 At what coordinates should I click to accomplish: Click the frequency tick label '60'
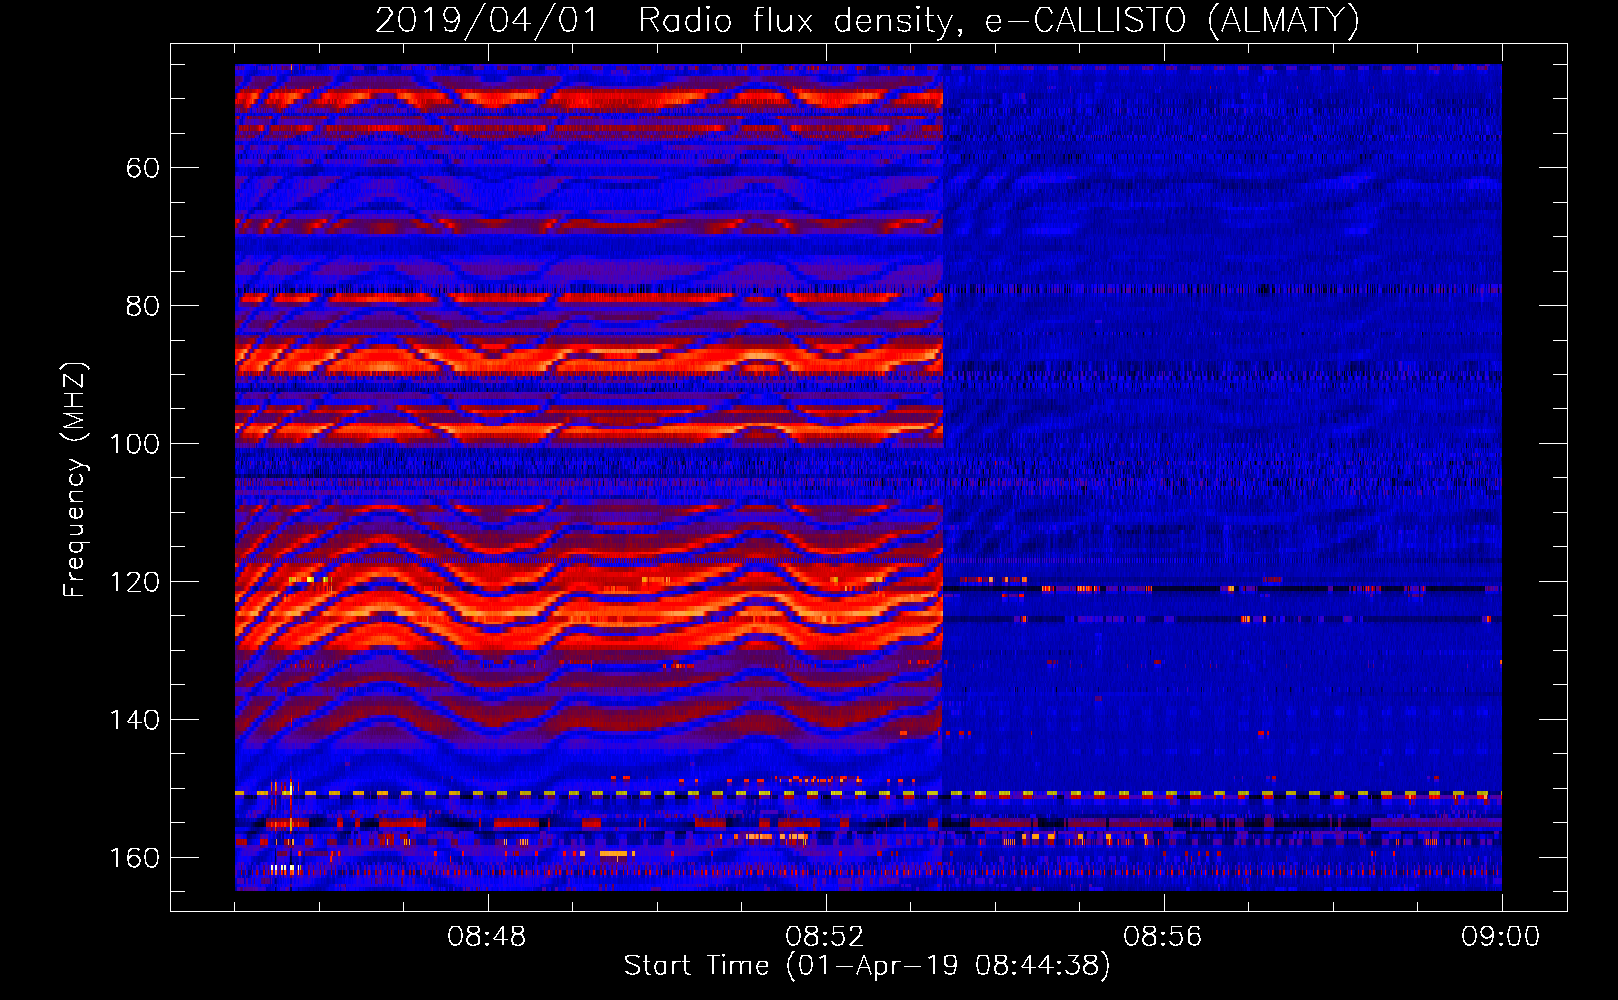(x=143, y=168)
